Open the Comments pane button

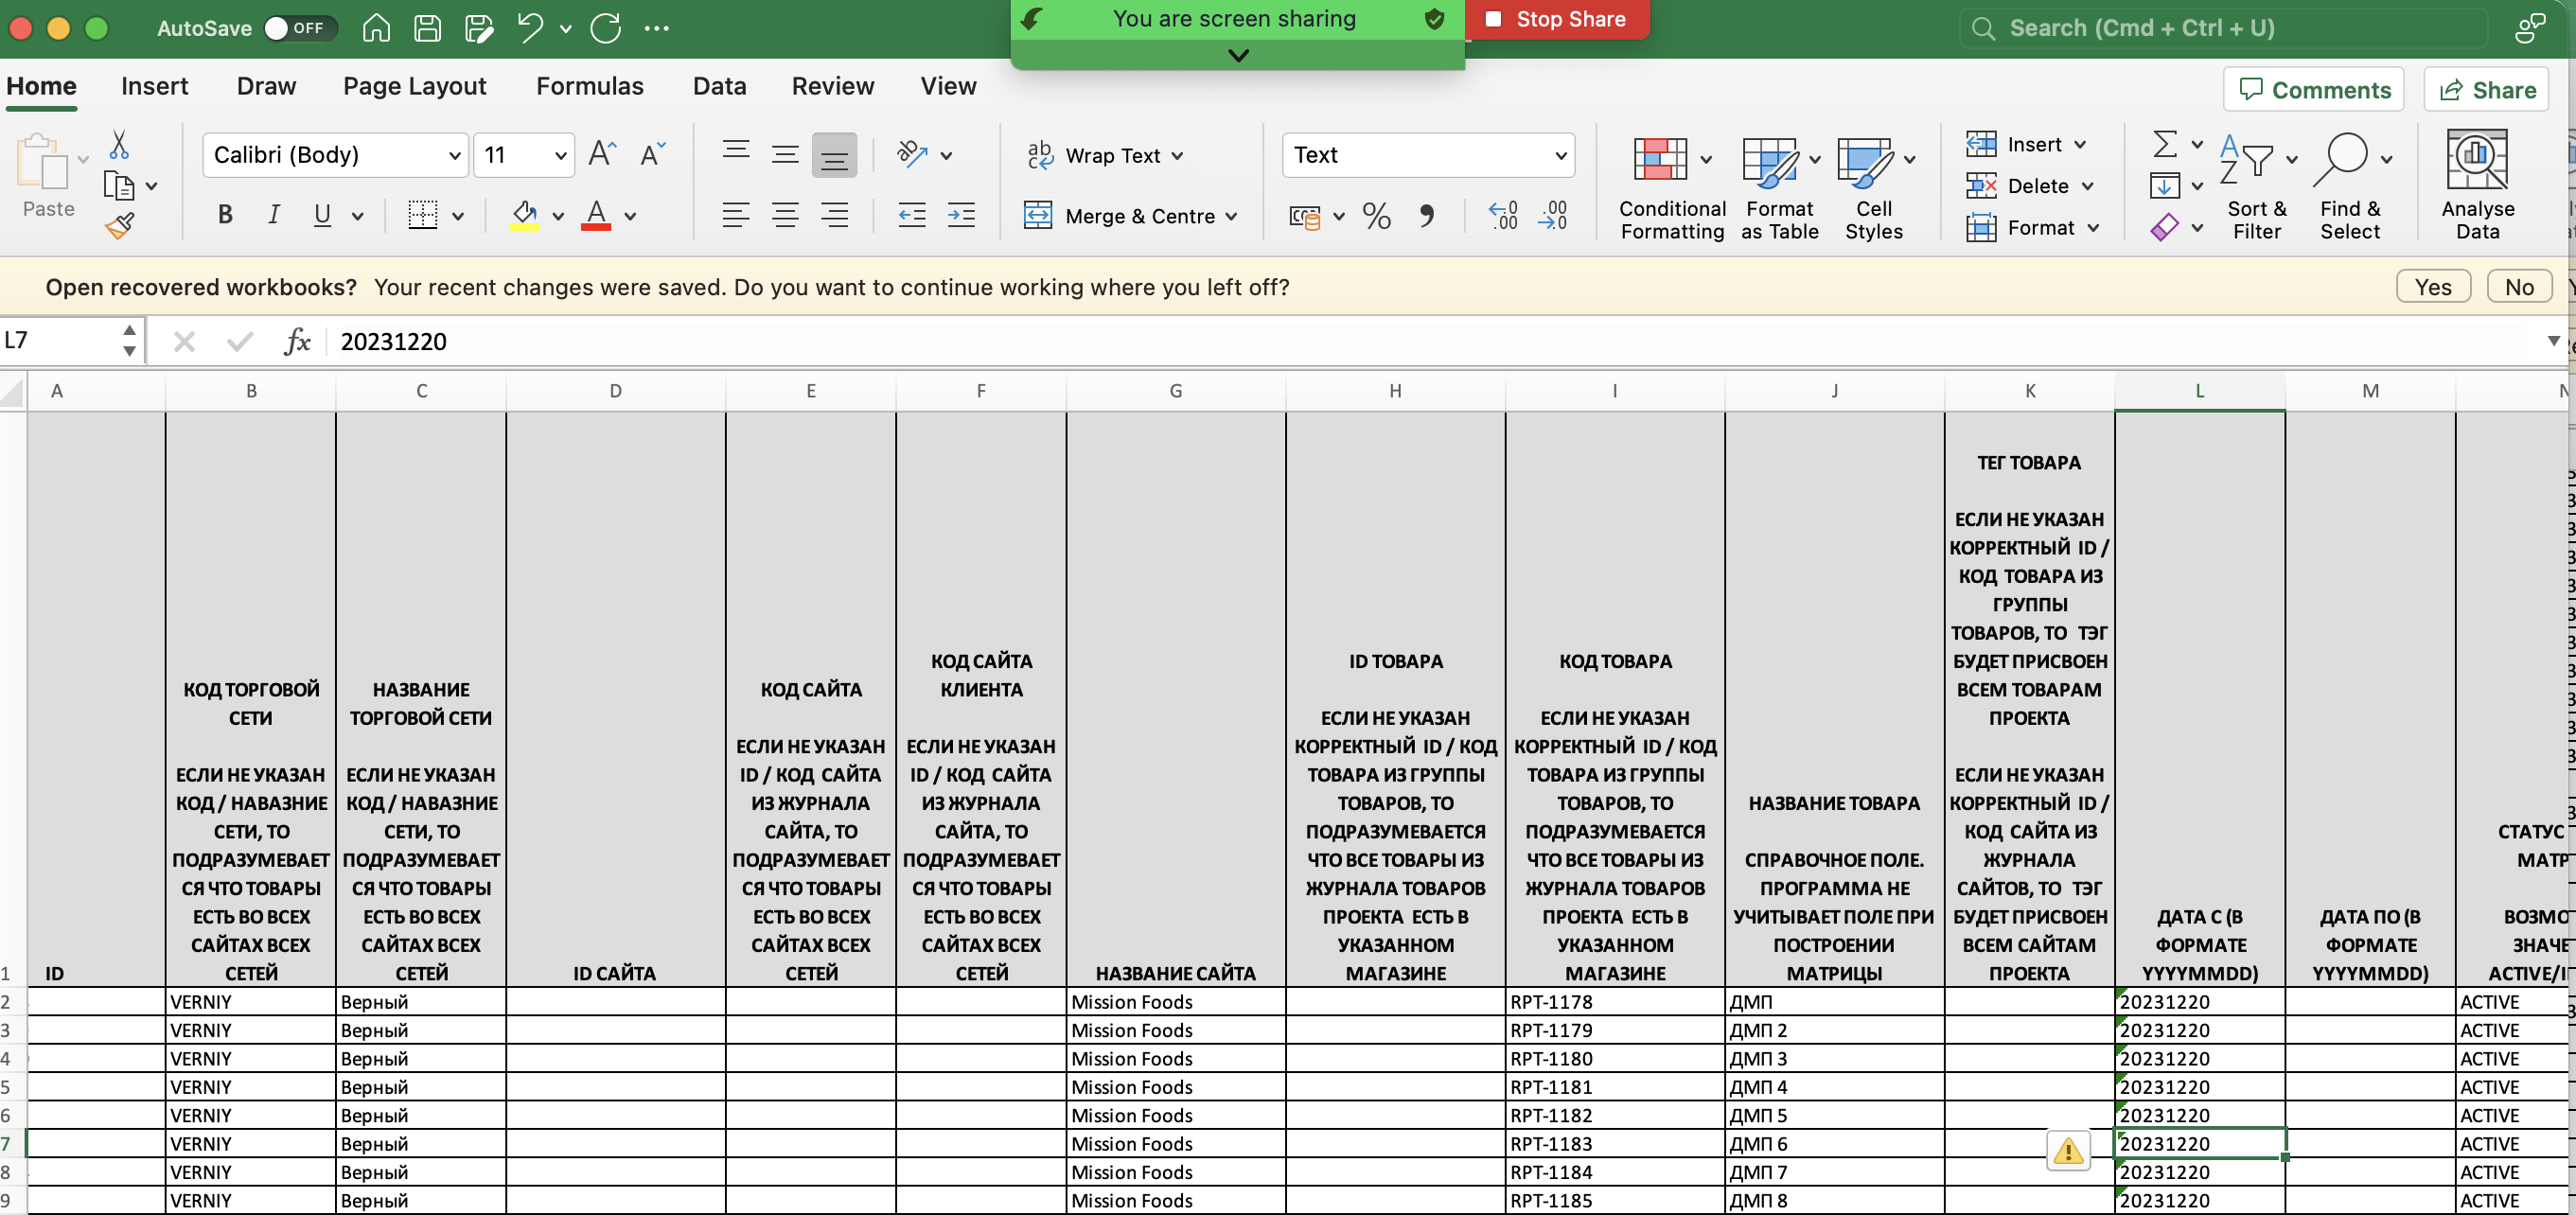[2313, 90]
